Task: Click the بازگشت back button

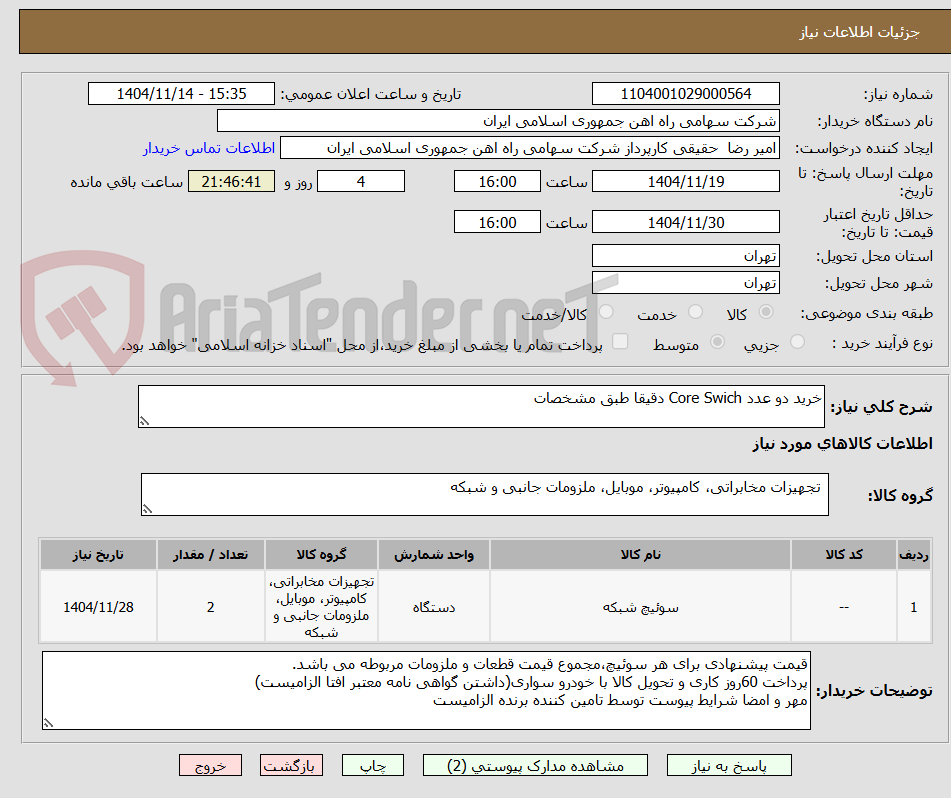Action: tap(291, 765)
